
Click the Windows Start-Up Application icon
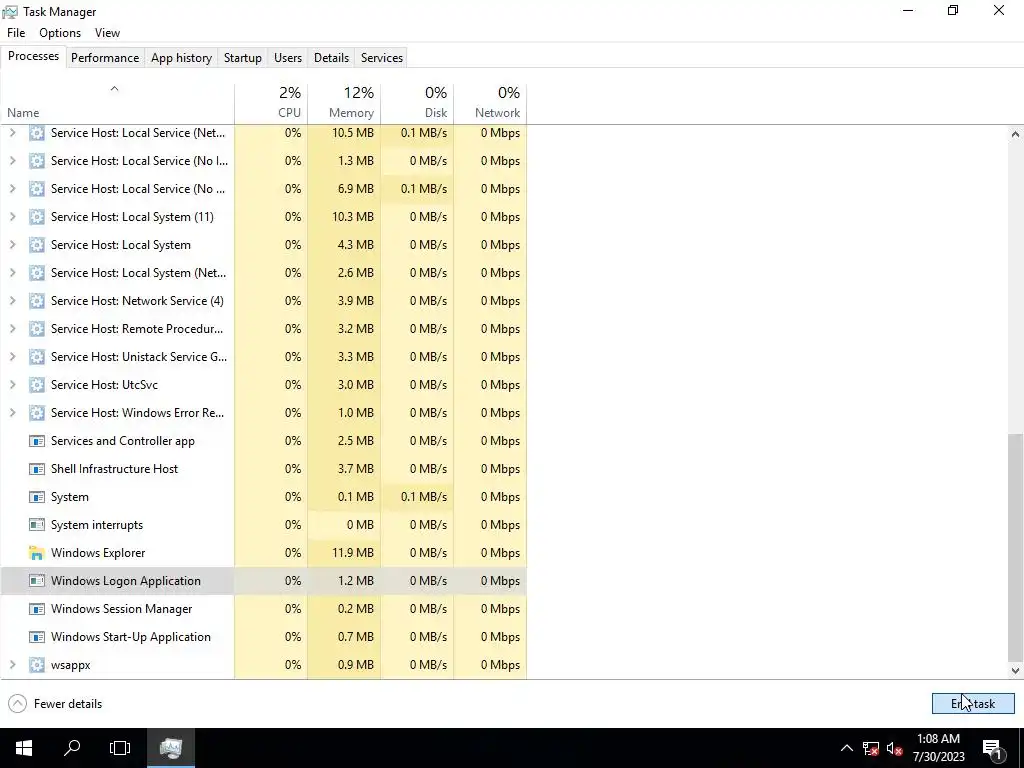(37, 637)
